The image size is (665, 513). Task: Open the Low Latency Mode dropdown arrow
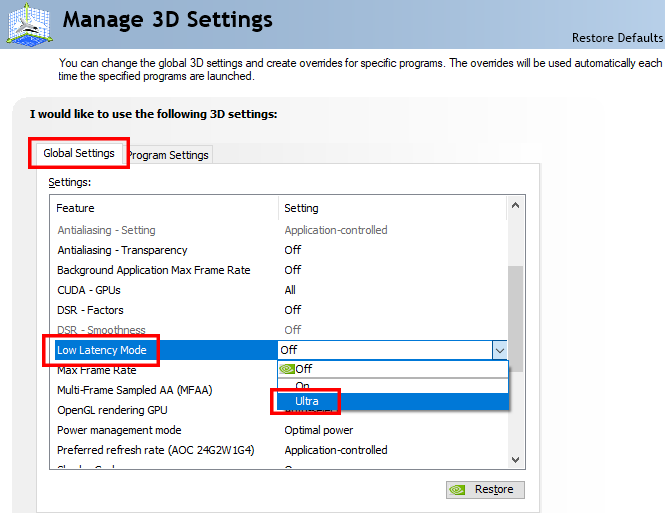tap(499, 350)
